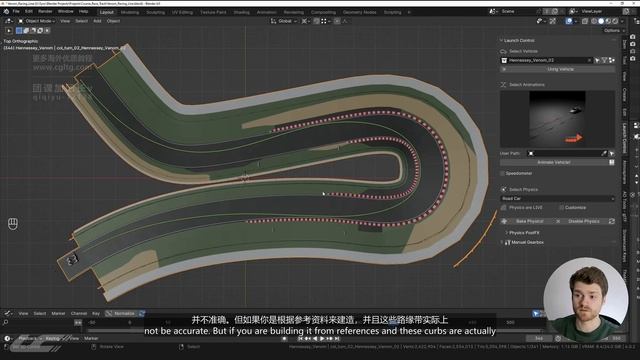Toggle proportional editing icon

(337, 21)
